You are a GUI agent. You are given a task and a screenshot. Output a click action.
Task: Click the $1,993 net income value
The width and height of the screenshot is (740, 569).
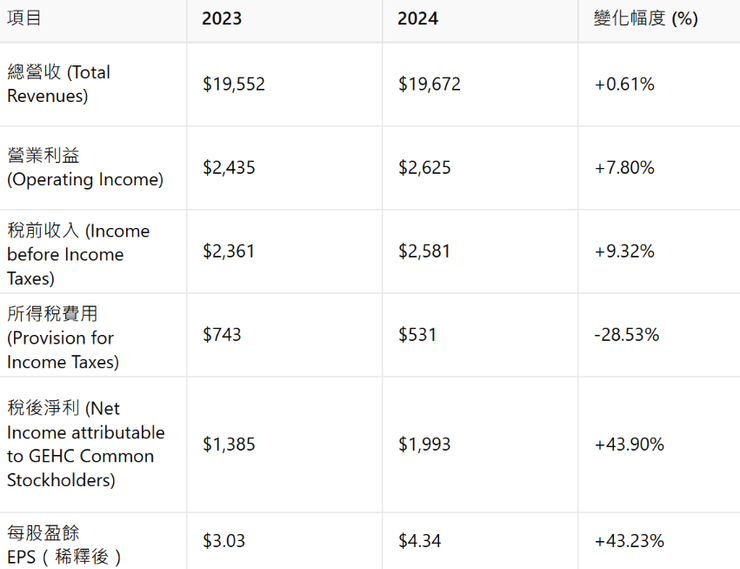(424, 444)
